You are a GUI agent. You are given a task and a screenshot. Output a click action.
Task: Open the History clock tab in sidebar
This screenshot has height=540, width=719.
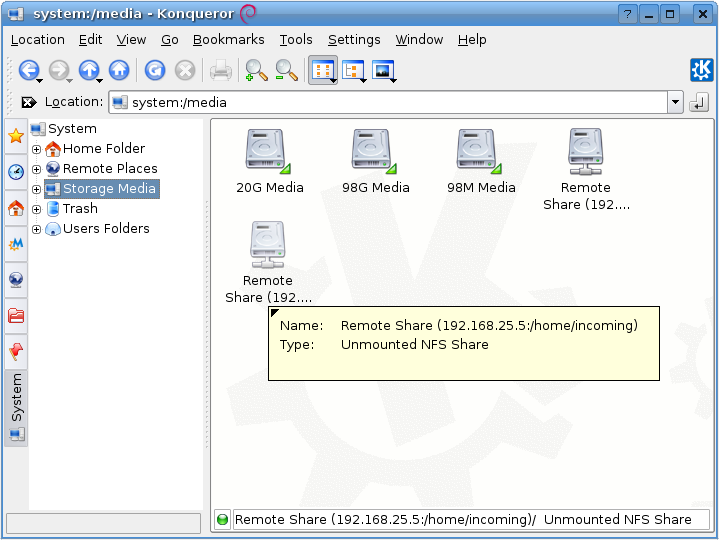[x=16, y=172]
